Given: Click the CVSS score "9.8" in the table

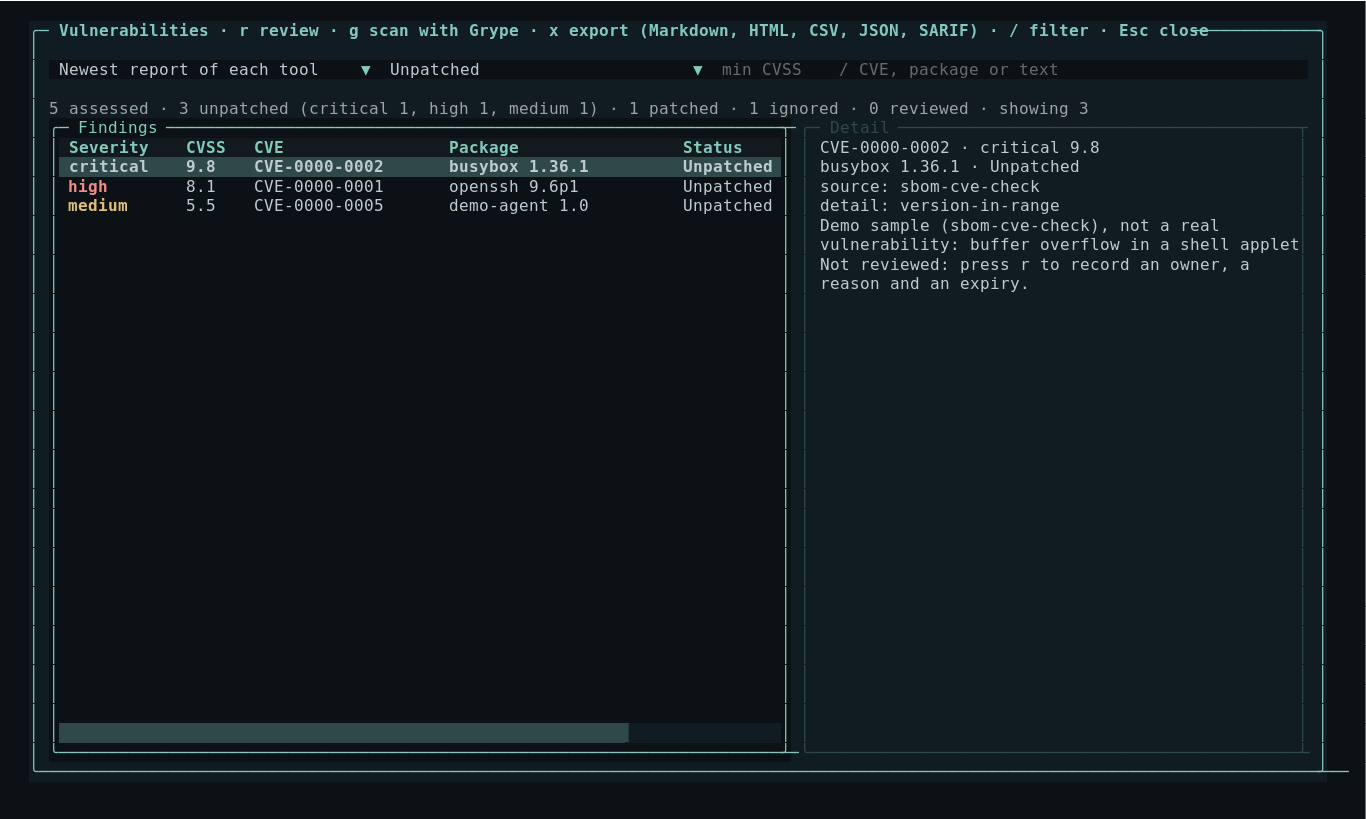Looking at the screenshot, I should 201,167.
